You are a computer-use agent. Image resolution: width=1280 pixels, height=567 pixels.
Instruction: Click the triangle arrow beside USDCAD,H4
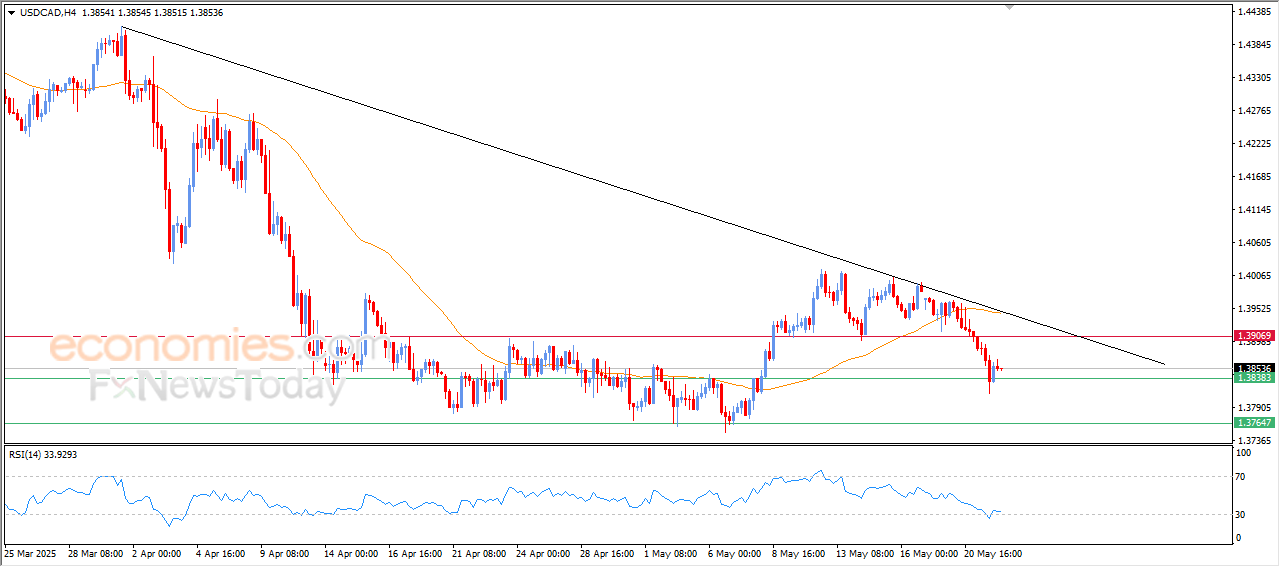11,13
